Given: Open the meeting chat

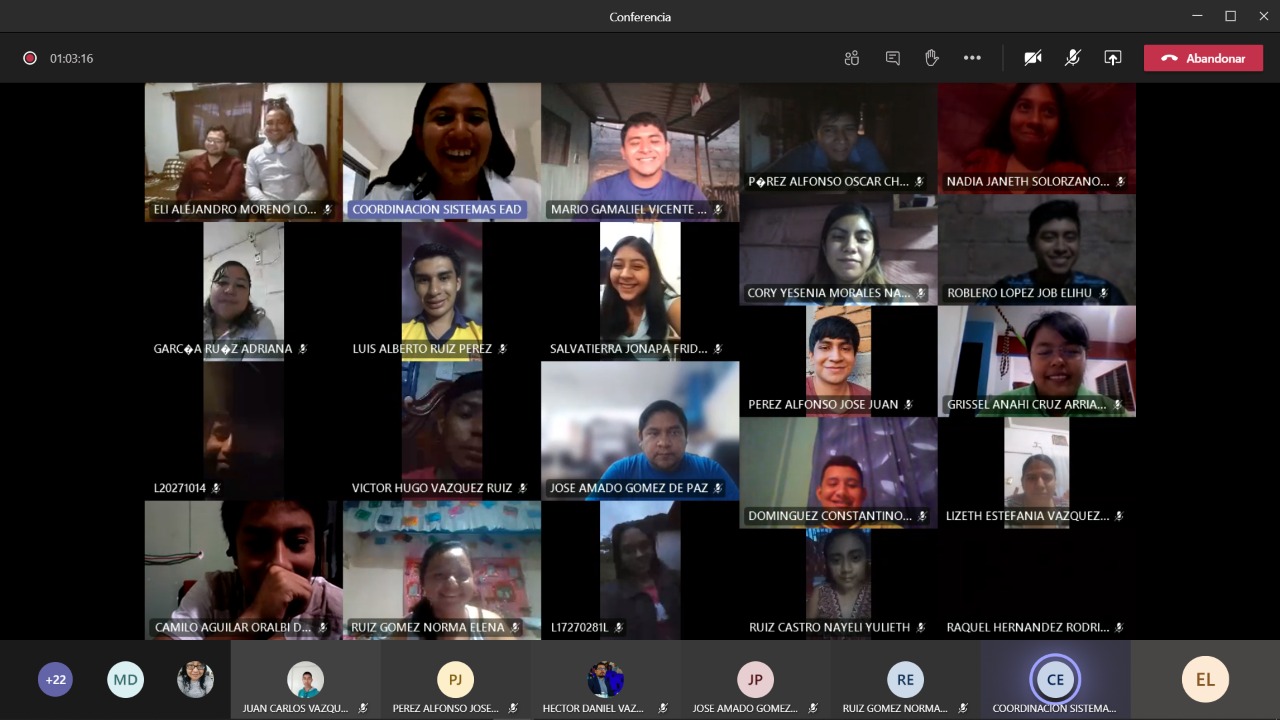Looking at the screenshot, I should 893,58.
